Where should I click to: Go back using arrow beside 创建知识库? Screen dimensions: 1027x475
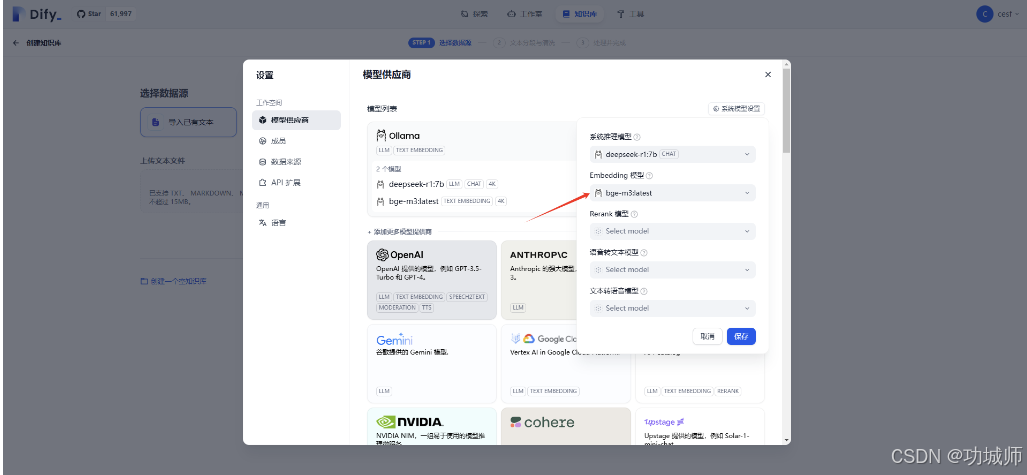16,43
